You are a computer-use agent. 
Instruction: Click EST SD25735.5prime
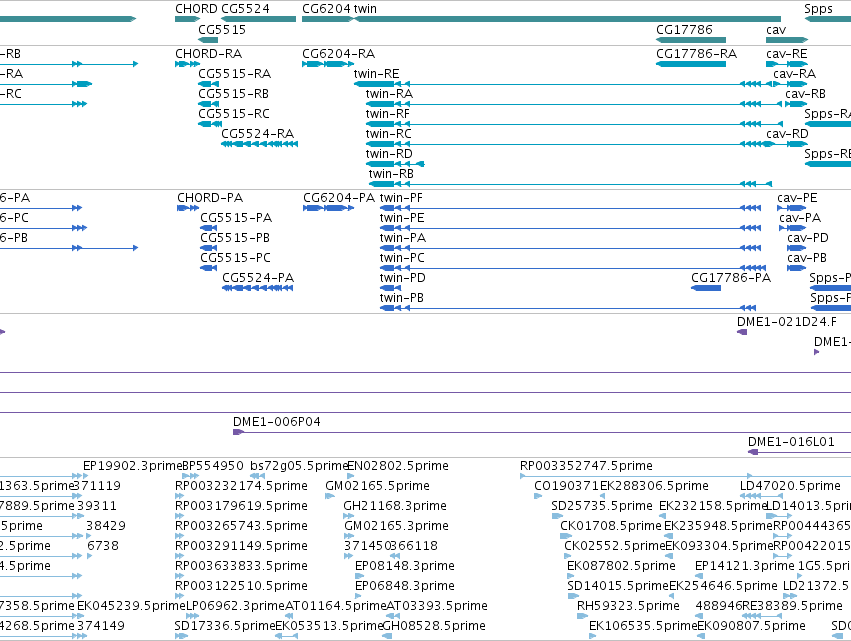(601, 506)
